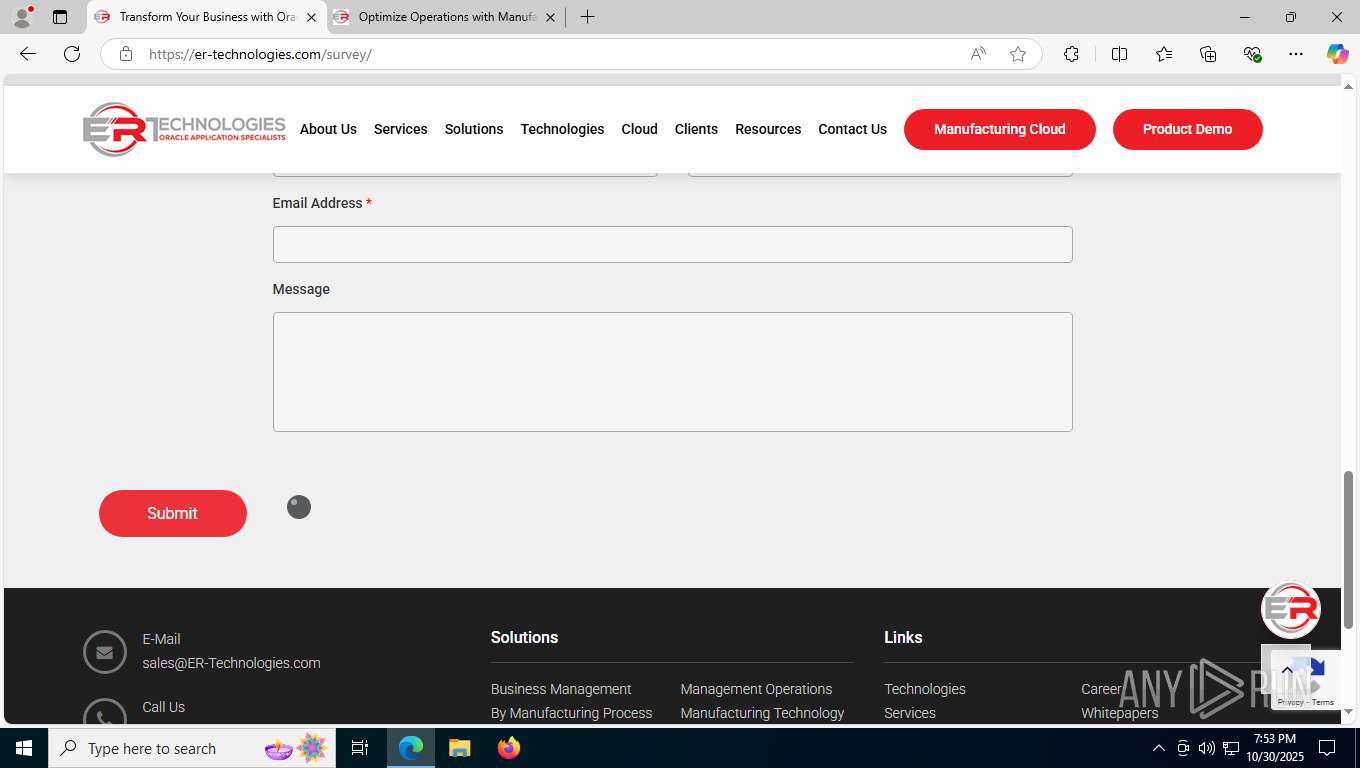Open Business Management footer link
The image size is (1360, 768).
pyautogui.click(x=561, y=689)
